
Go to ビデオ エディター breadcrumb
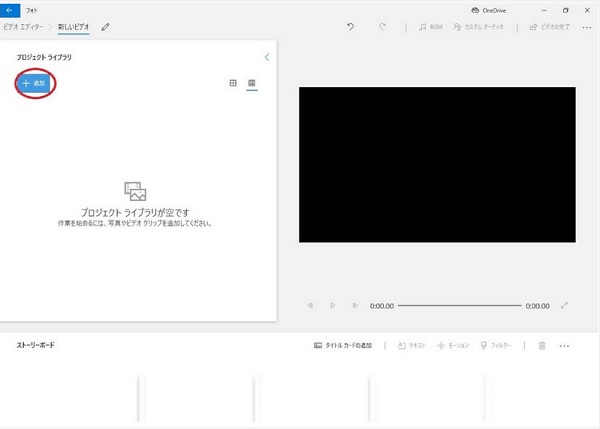(x=25, y=27)
